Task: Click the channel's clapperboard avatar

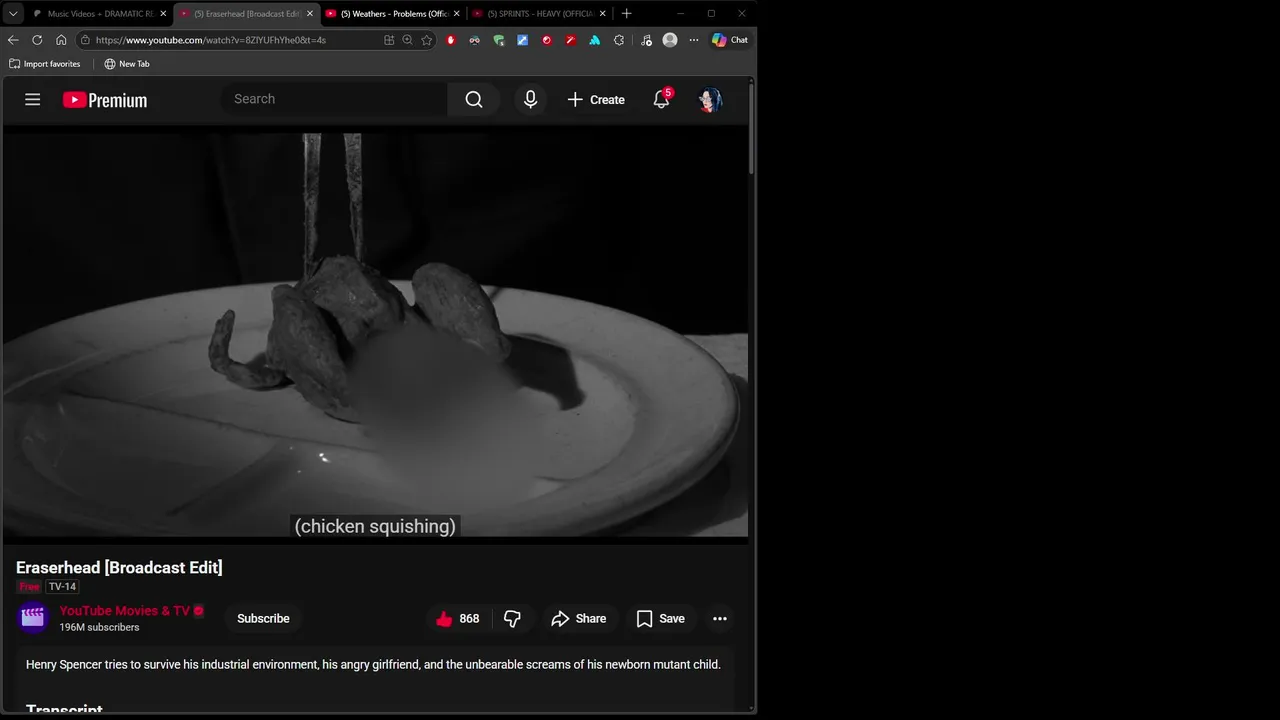Action: click(33, 618)
